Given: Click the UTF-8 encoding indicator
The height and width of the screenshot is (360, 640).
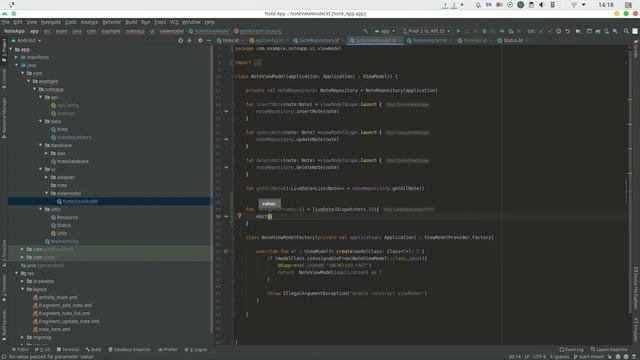Looking at the screenshot, I should coord(540,357).
